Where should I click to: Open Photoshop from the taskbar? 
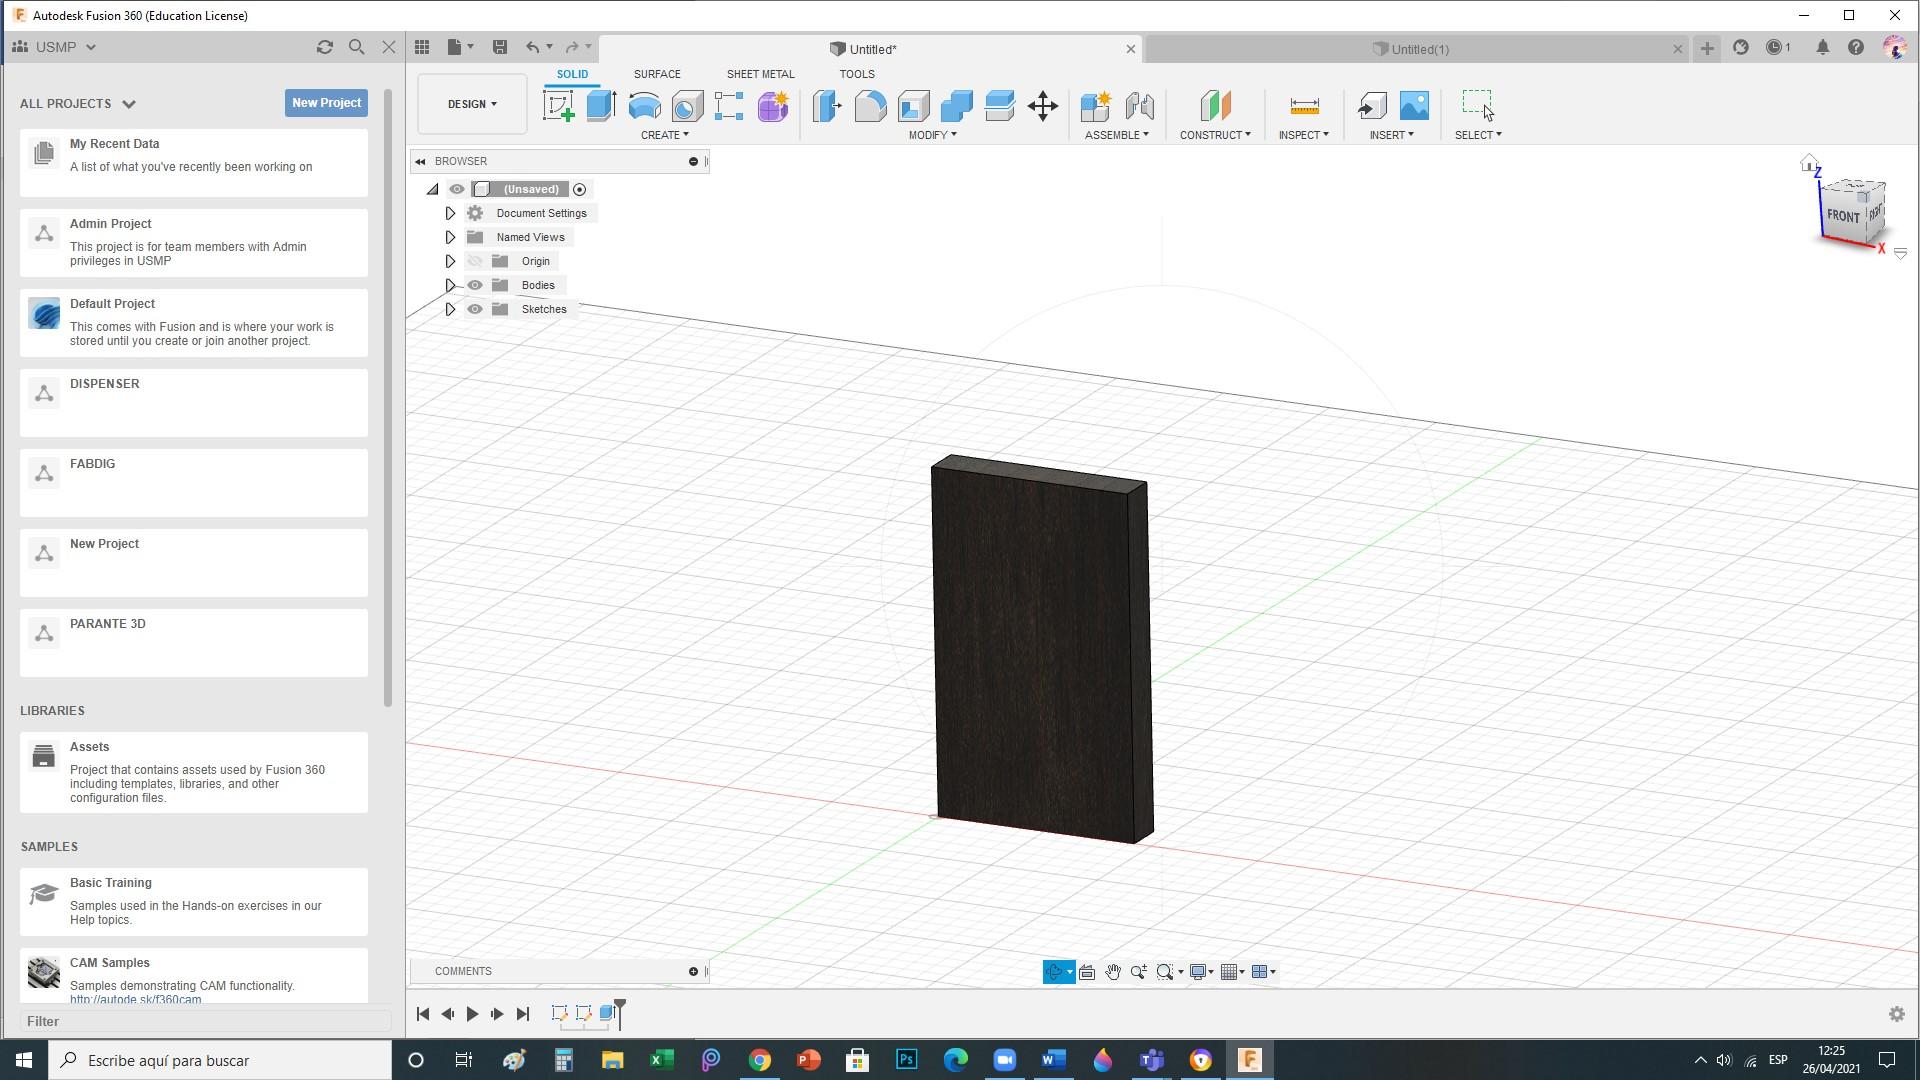[907, 1060]
